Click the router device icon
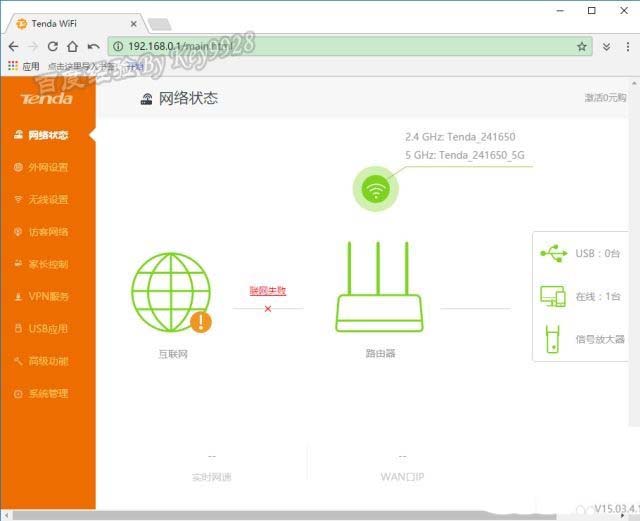Image resolution: width=640 pixels, height=521 pixels. pos(377,292)
